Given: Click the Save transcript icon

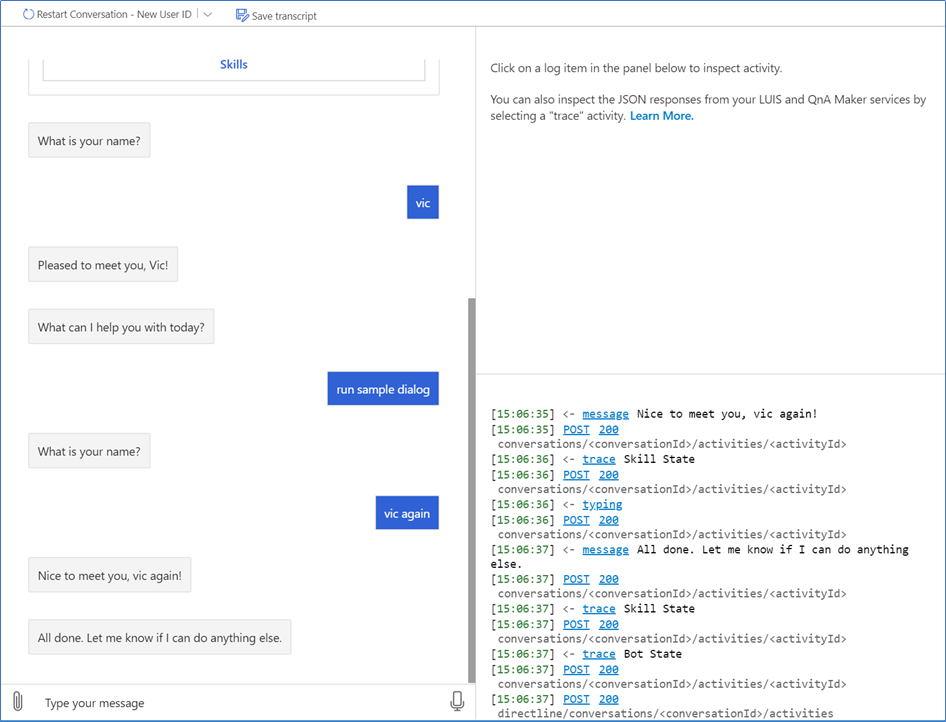Looking at the screenshot, I should tap(242, 15).
